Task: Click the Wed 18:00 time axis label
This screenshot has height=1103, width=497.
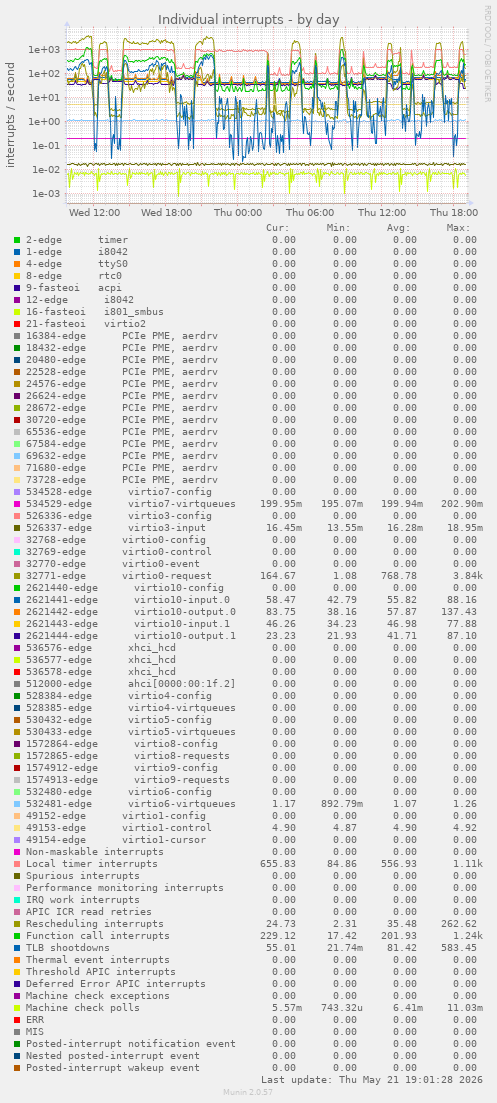Action: pyautogui.click(x=166, y=212)
